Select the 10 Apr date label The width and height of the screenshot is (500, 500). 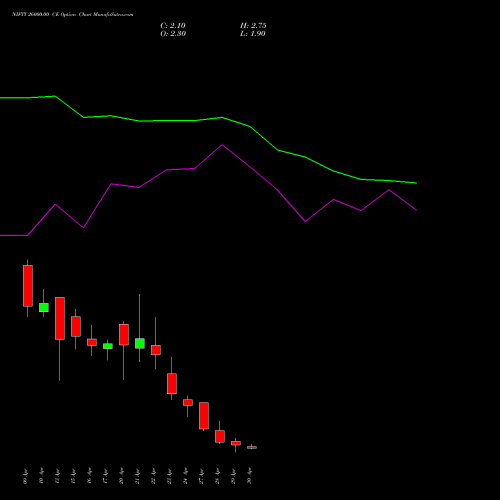(x=42, y=477)
